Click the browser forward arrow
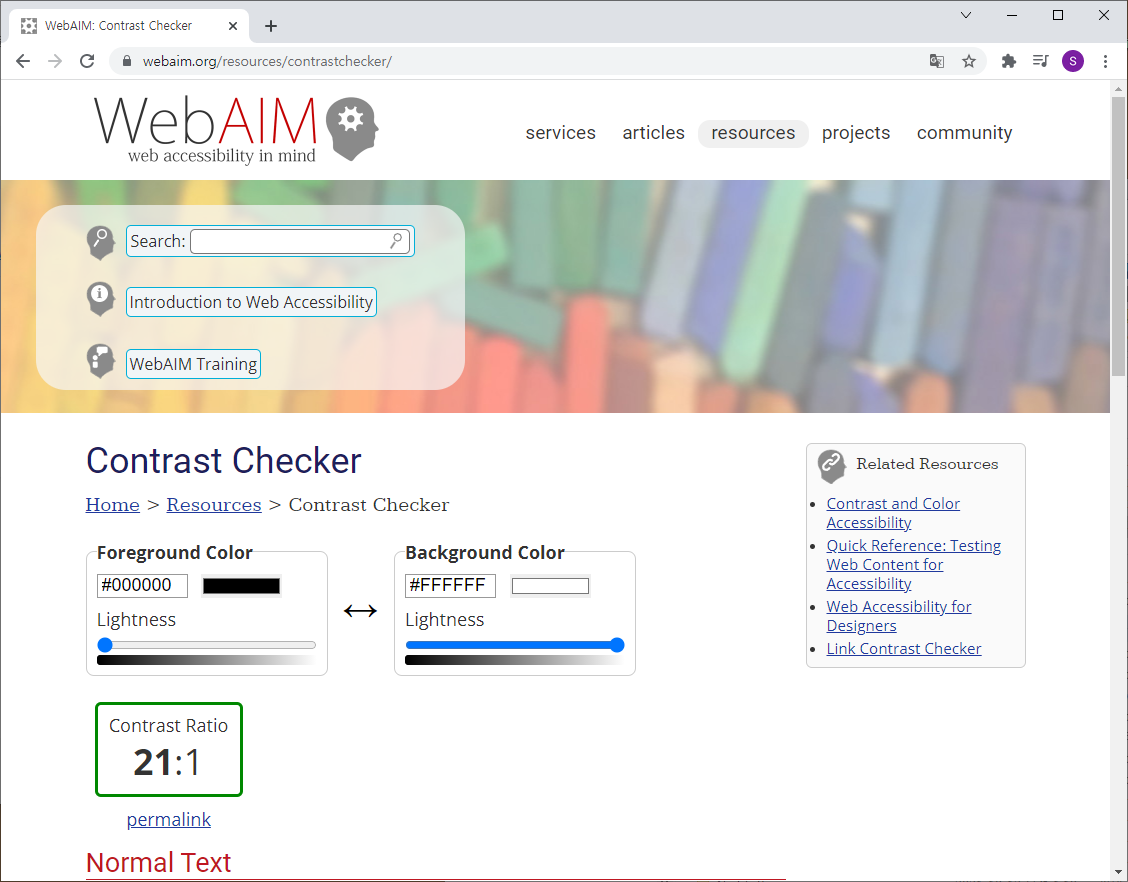Screen dimensions: 1128x882 55,61
